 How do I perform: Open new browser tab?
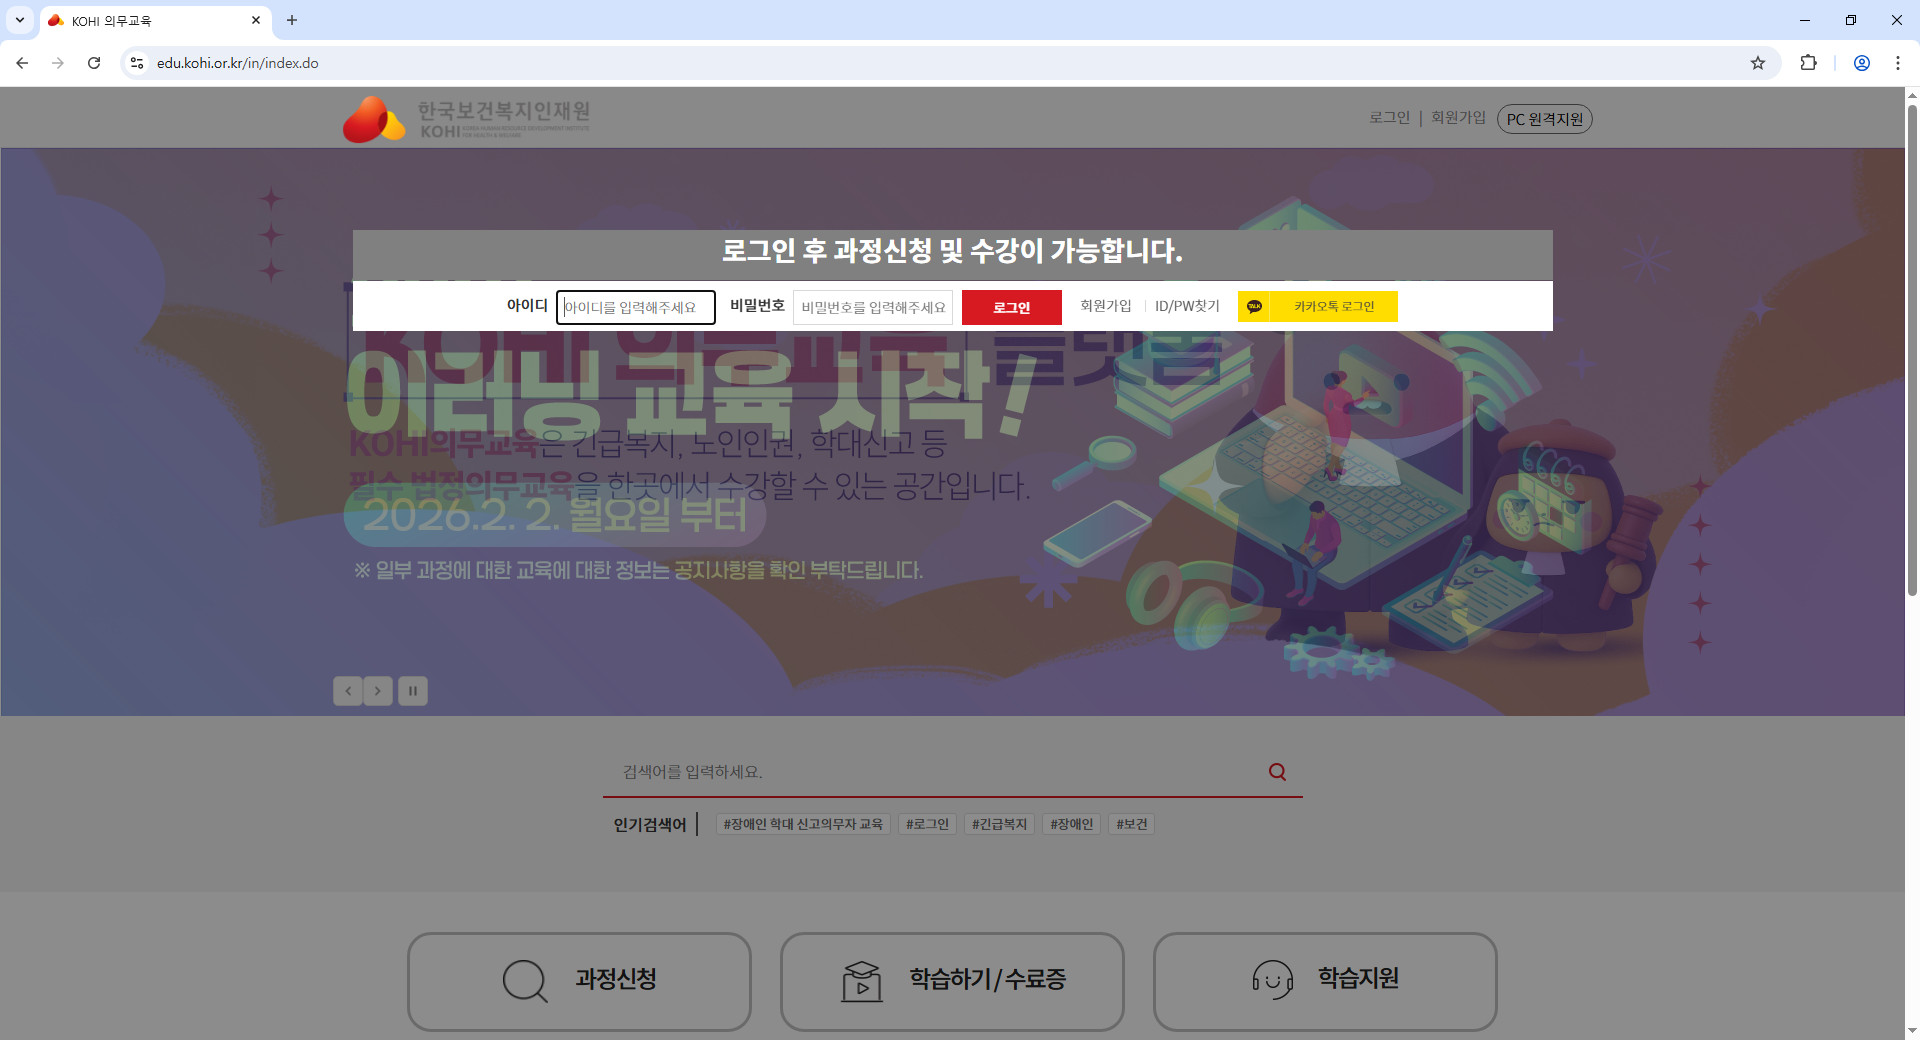click(292, 20)
